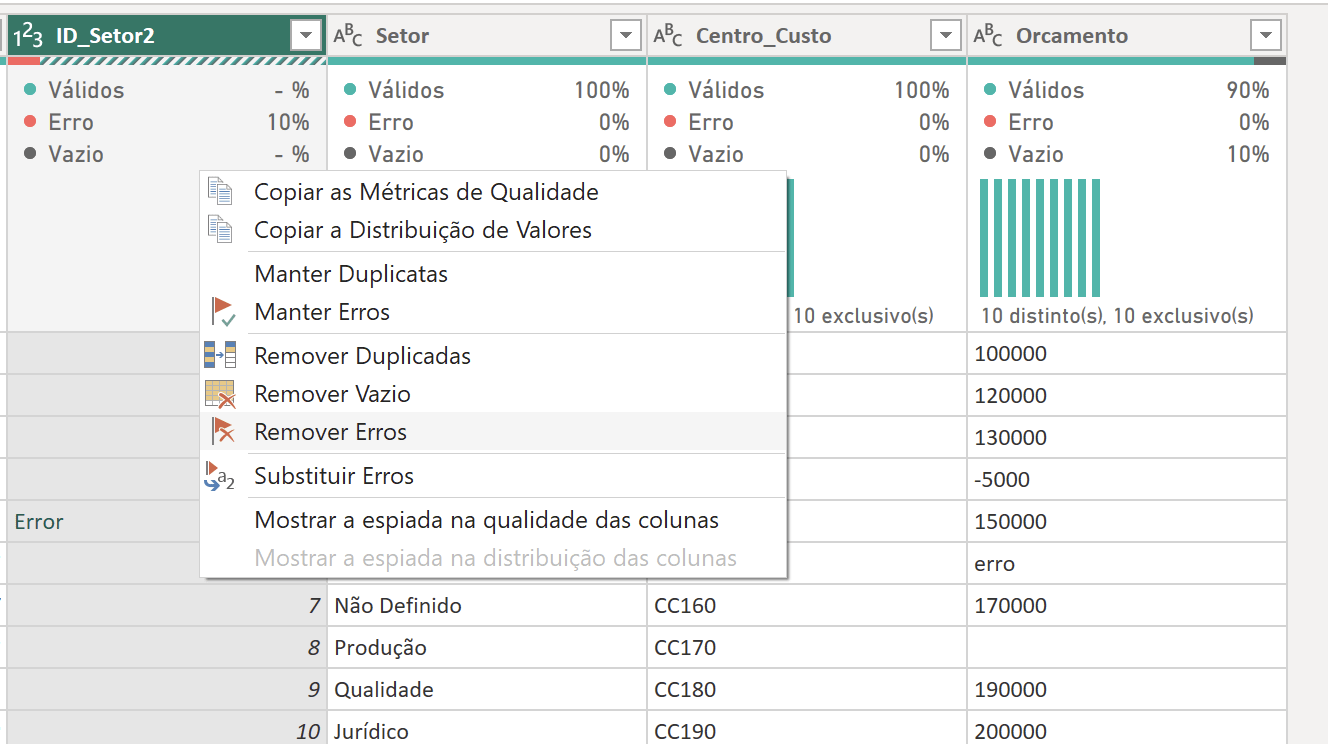Viewport: 1328px width, 744px height.
Task: Click the 100000 Orcamento cell
Action: (x=1127, y=354)
